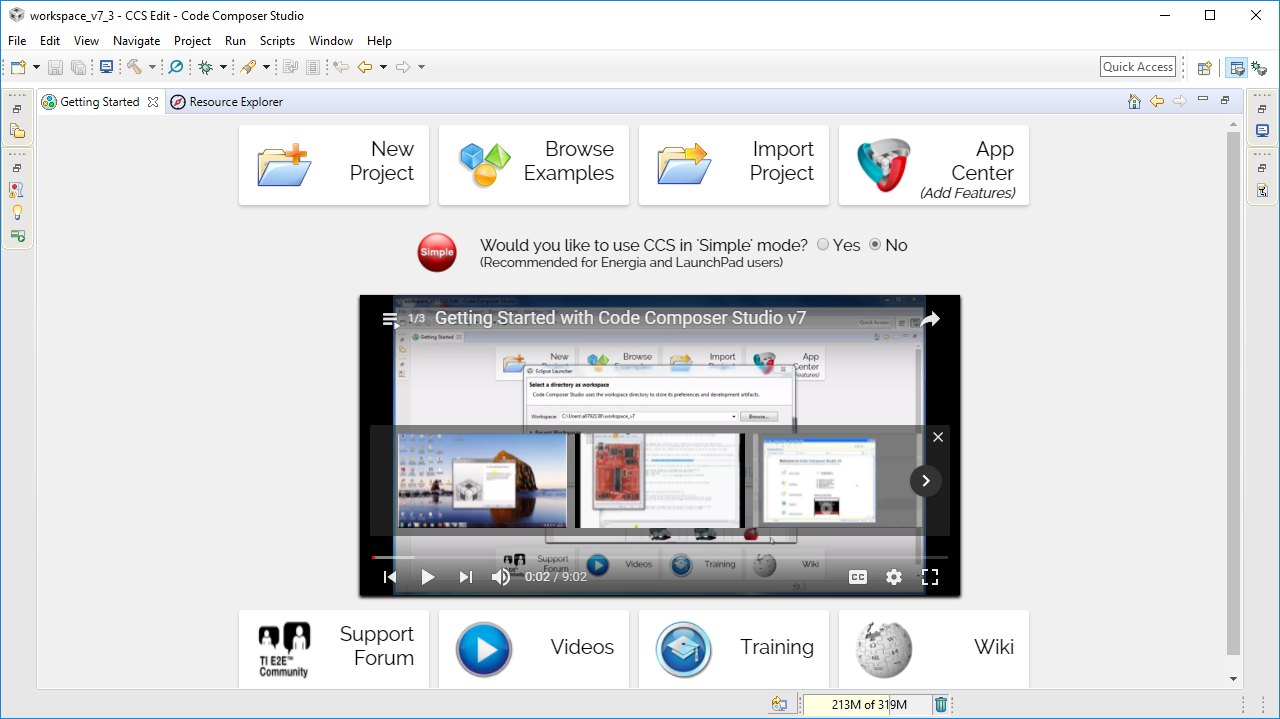Viewport: 1280px width, 719px height.
Task: Click the Home icon in Getting Started view
Action: (x=1134, y=101)
